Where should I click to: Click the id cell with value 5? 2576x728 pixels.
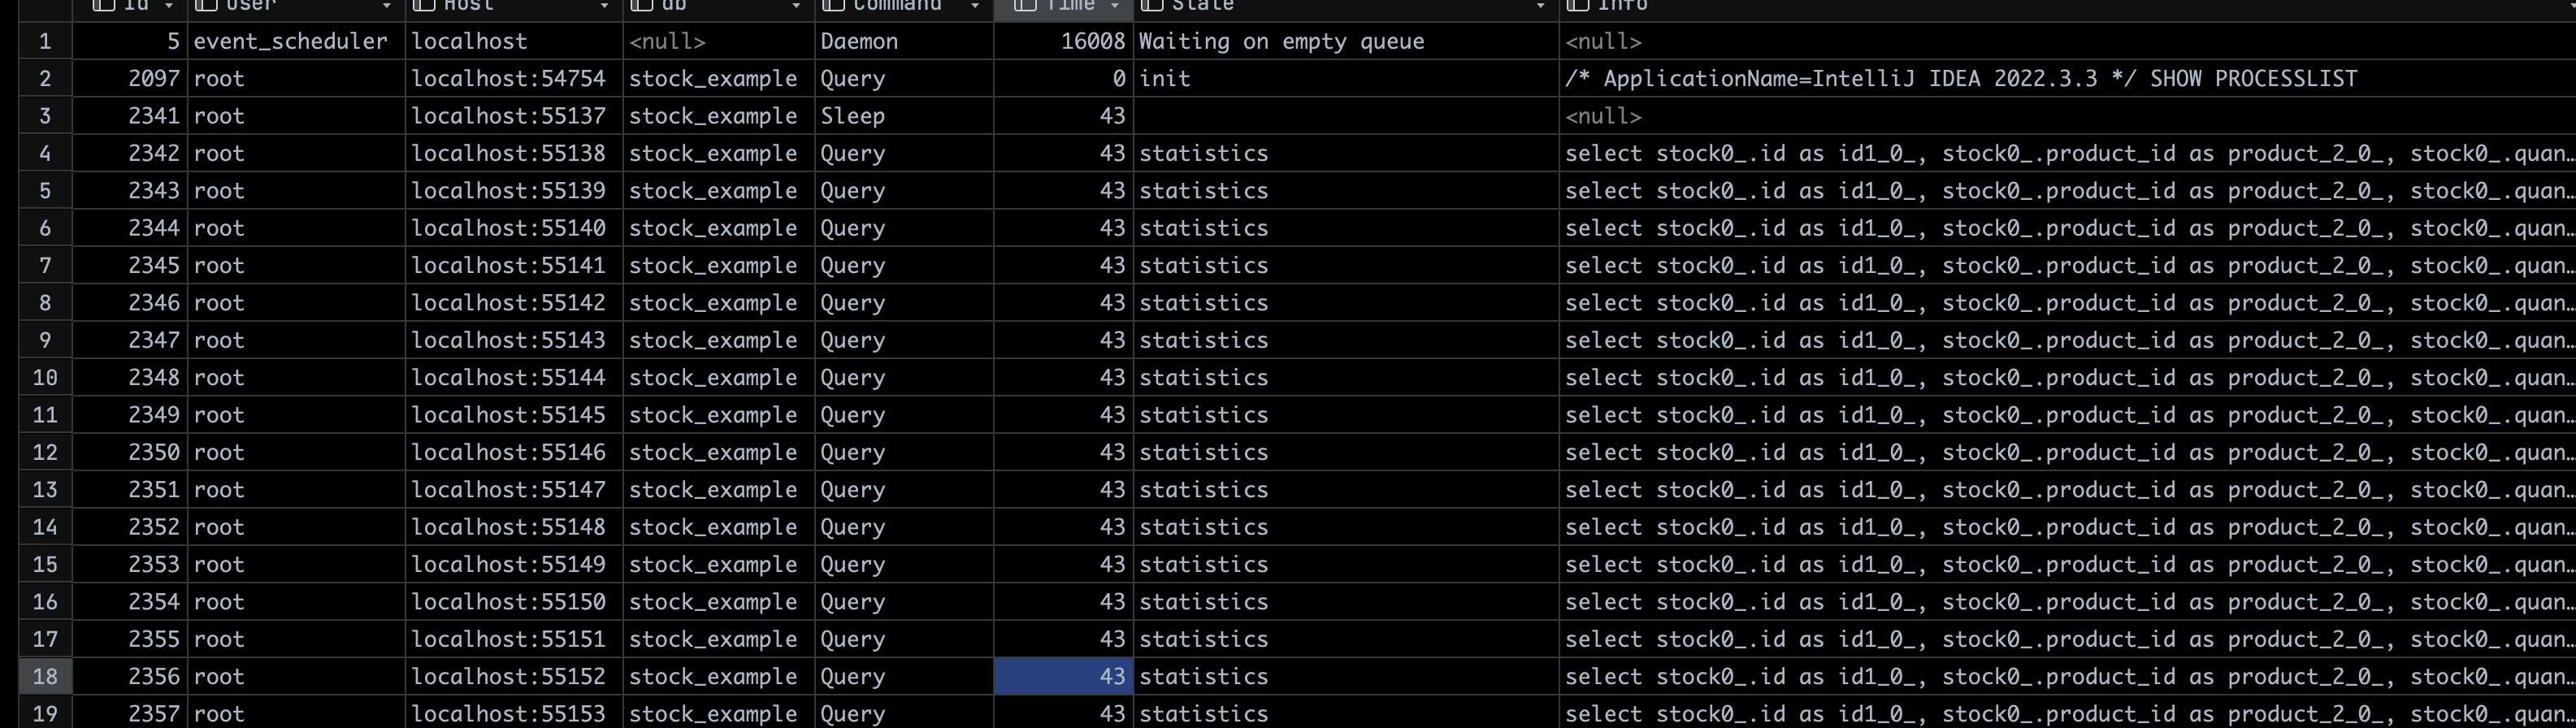(130, 41)
